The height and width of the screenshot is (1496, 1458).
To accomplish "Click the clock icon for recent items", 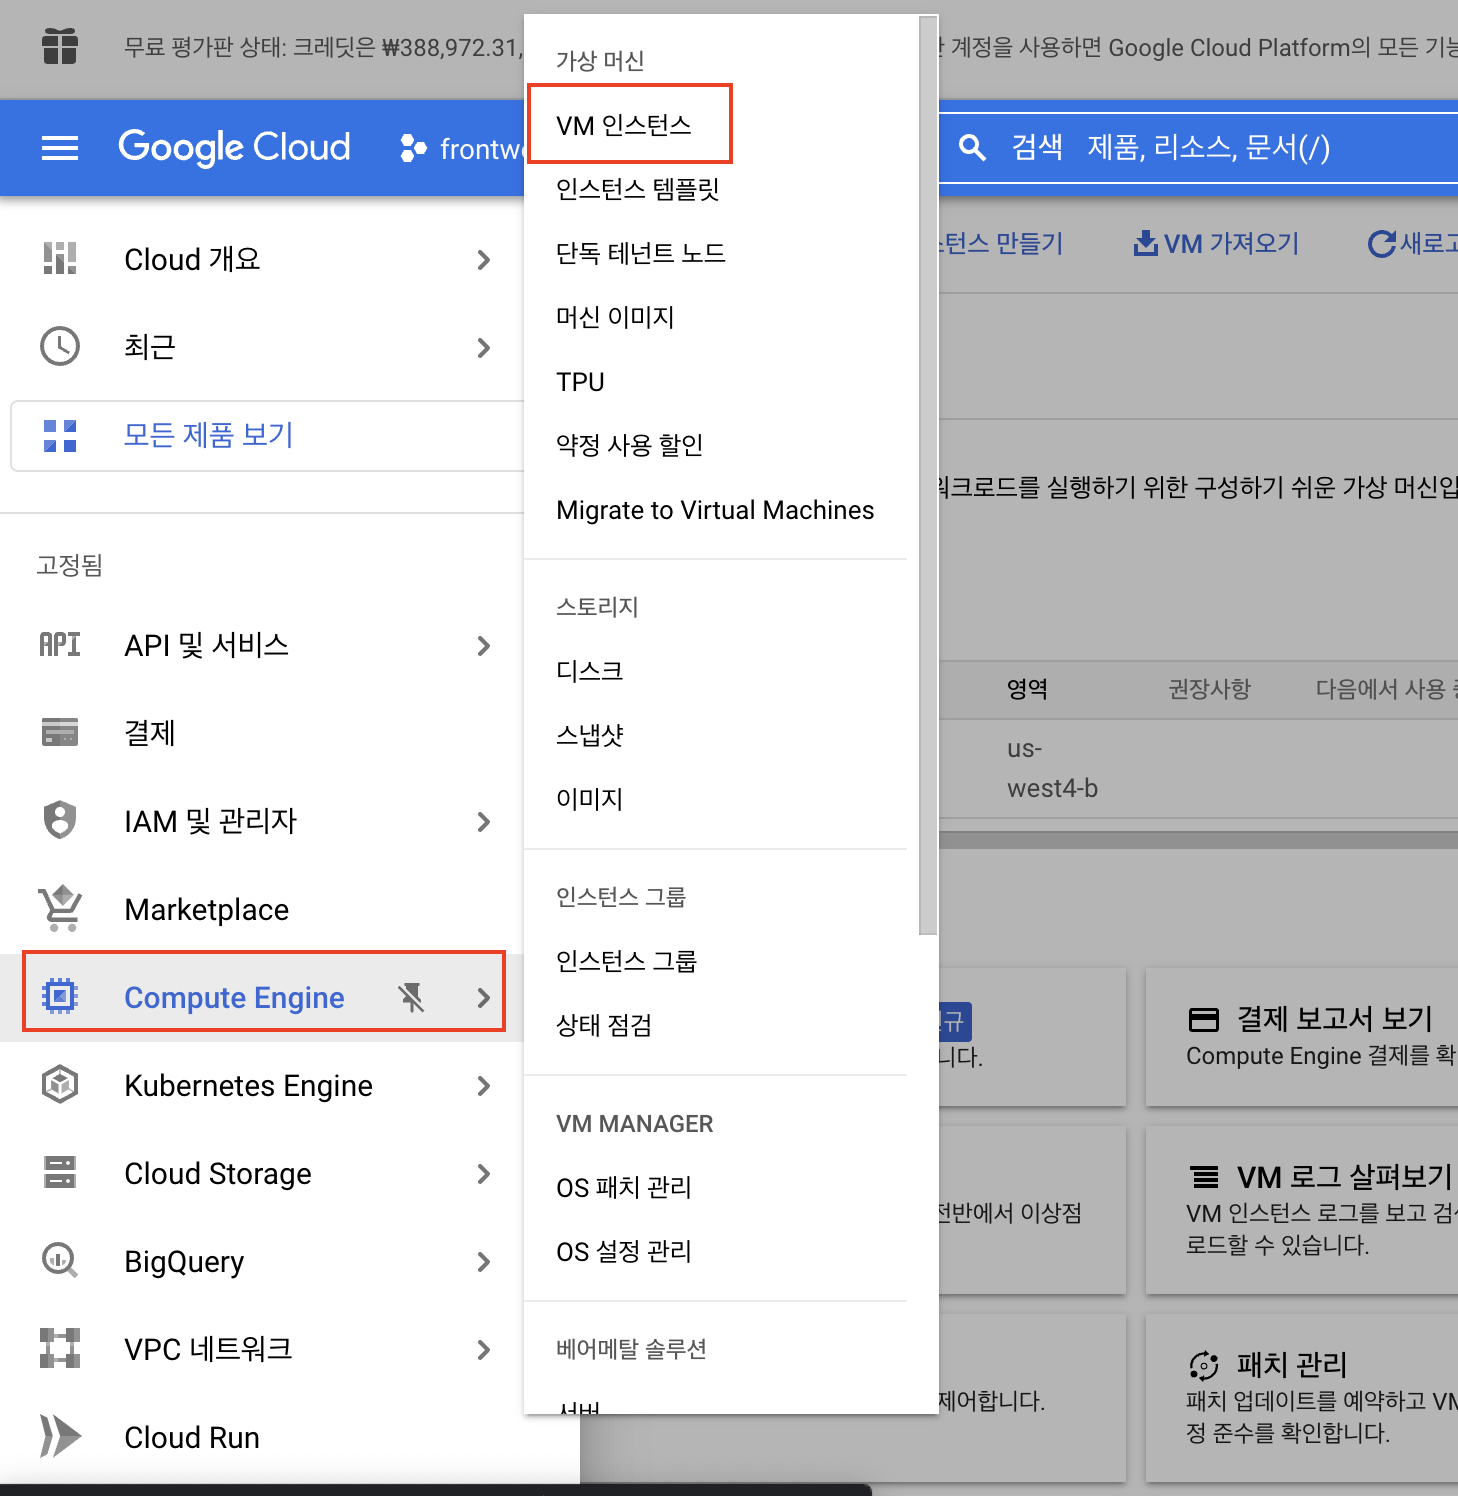I will click(60, 346).
